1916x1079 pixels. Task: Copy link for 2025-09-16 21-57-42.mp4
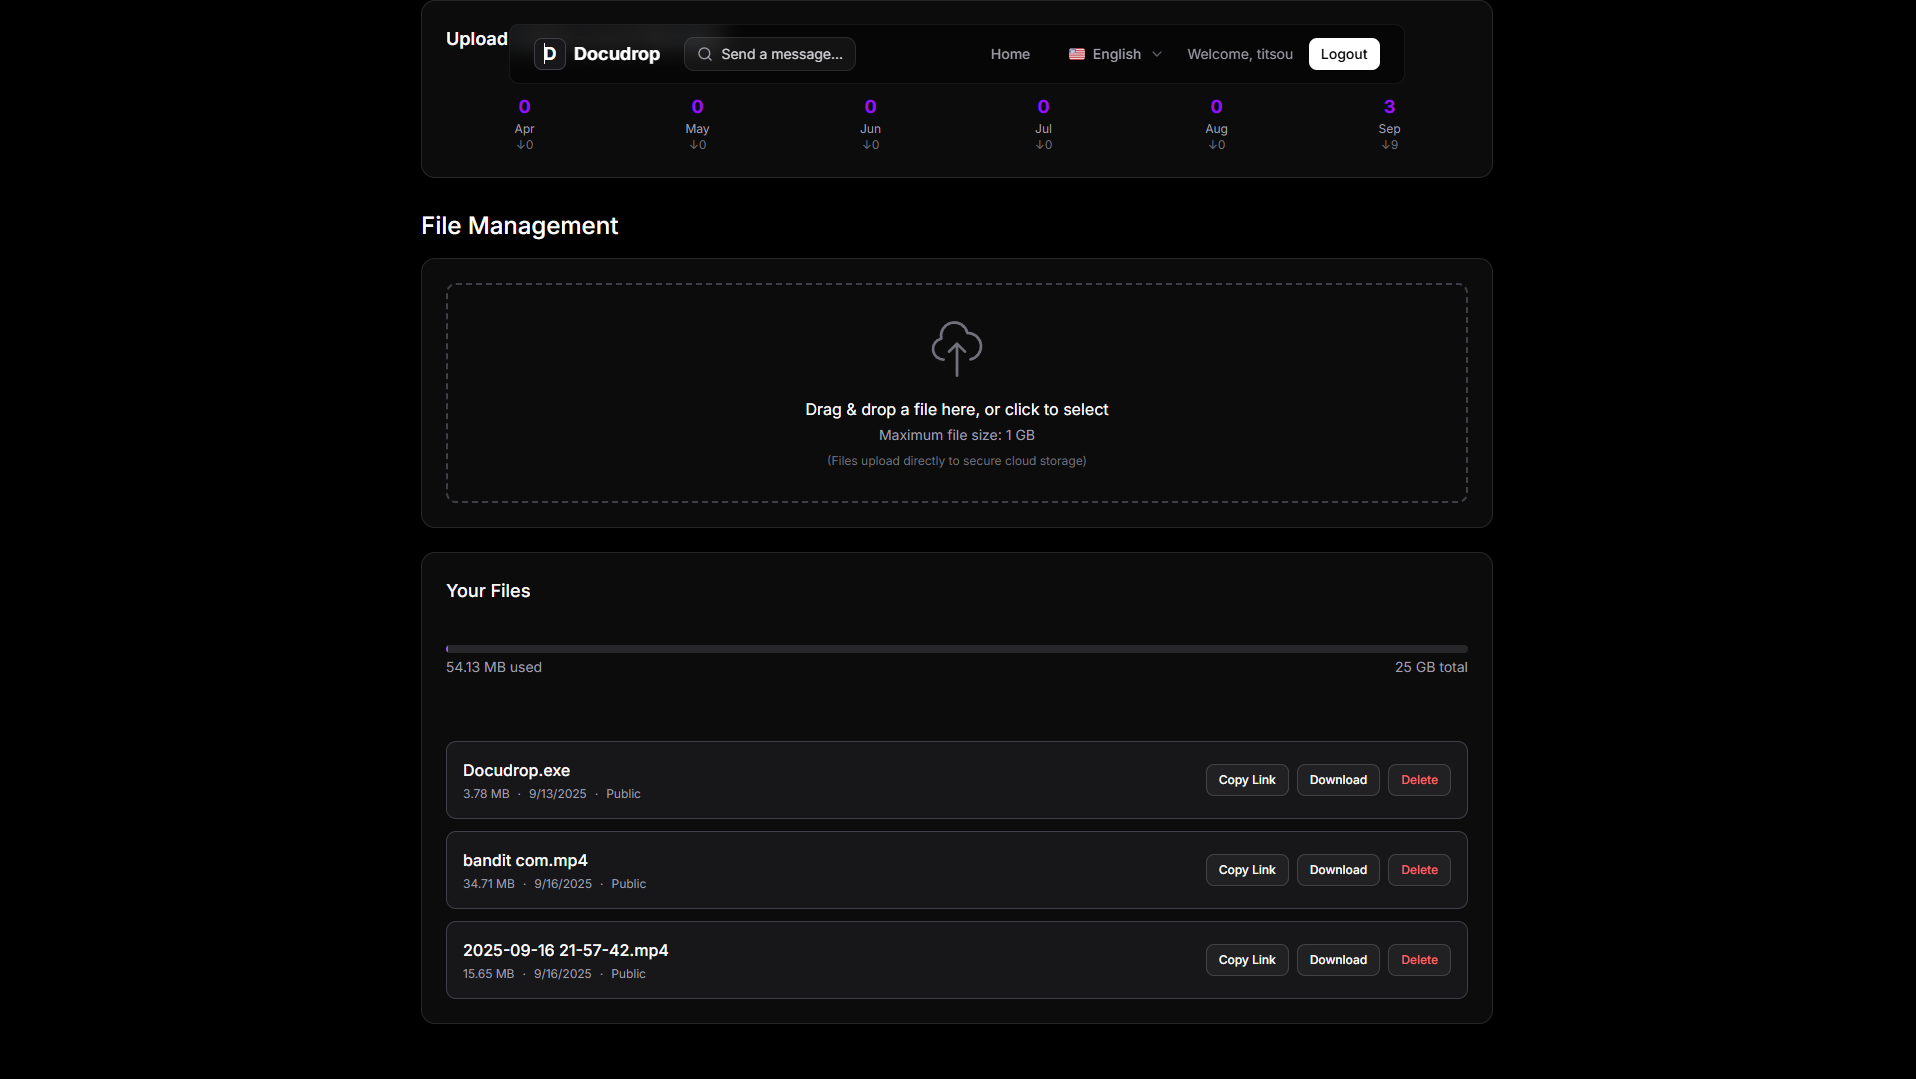pos(1247,960)
